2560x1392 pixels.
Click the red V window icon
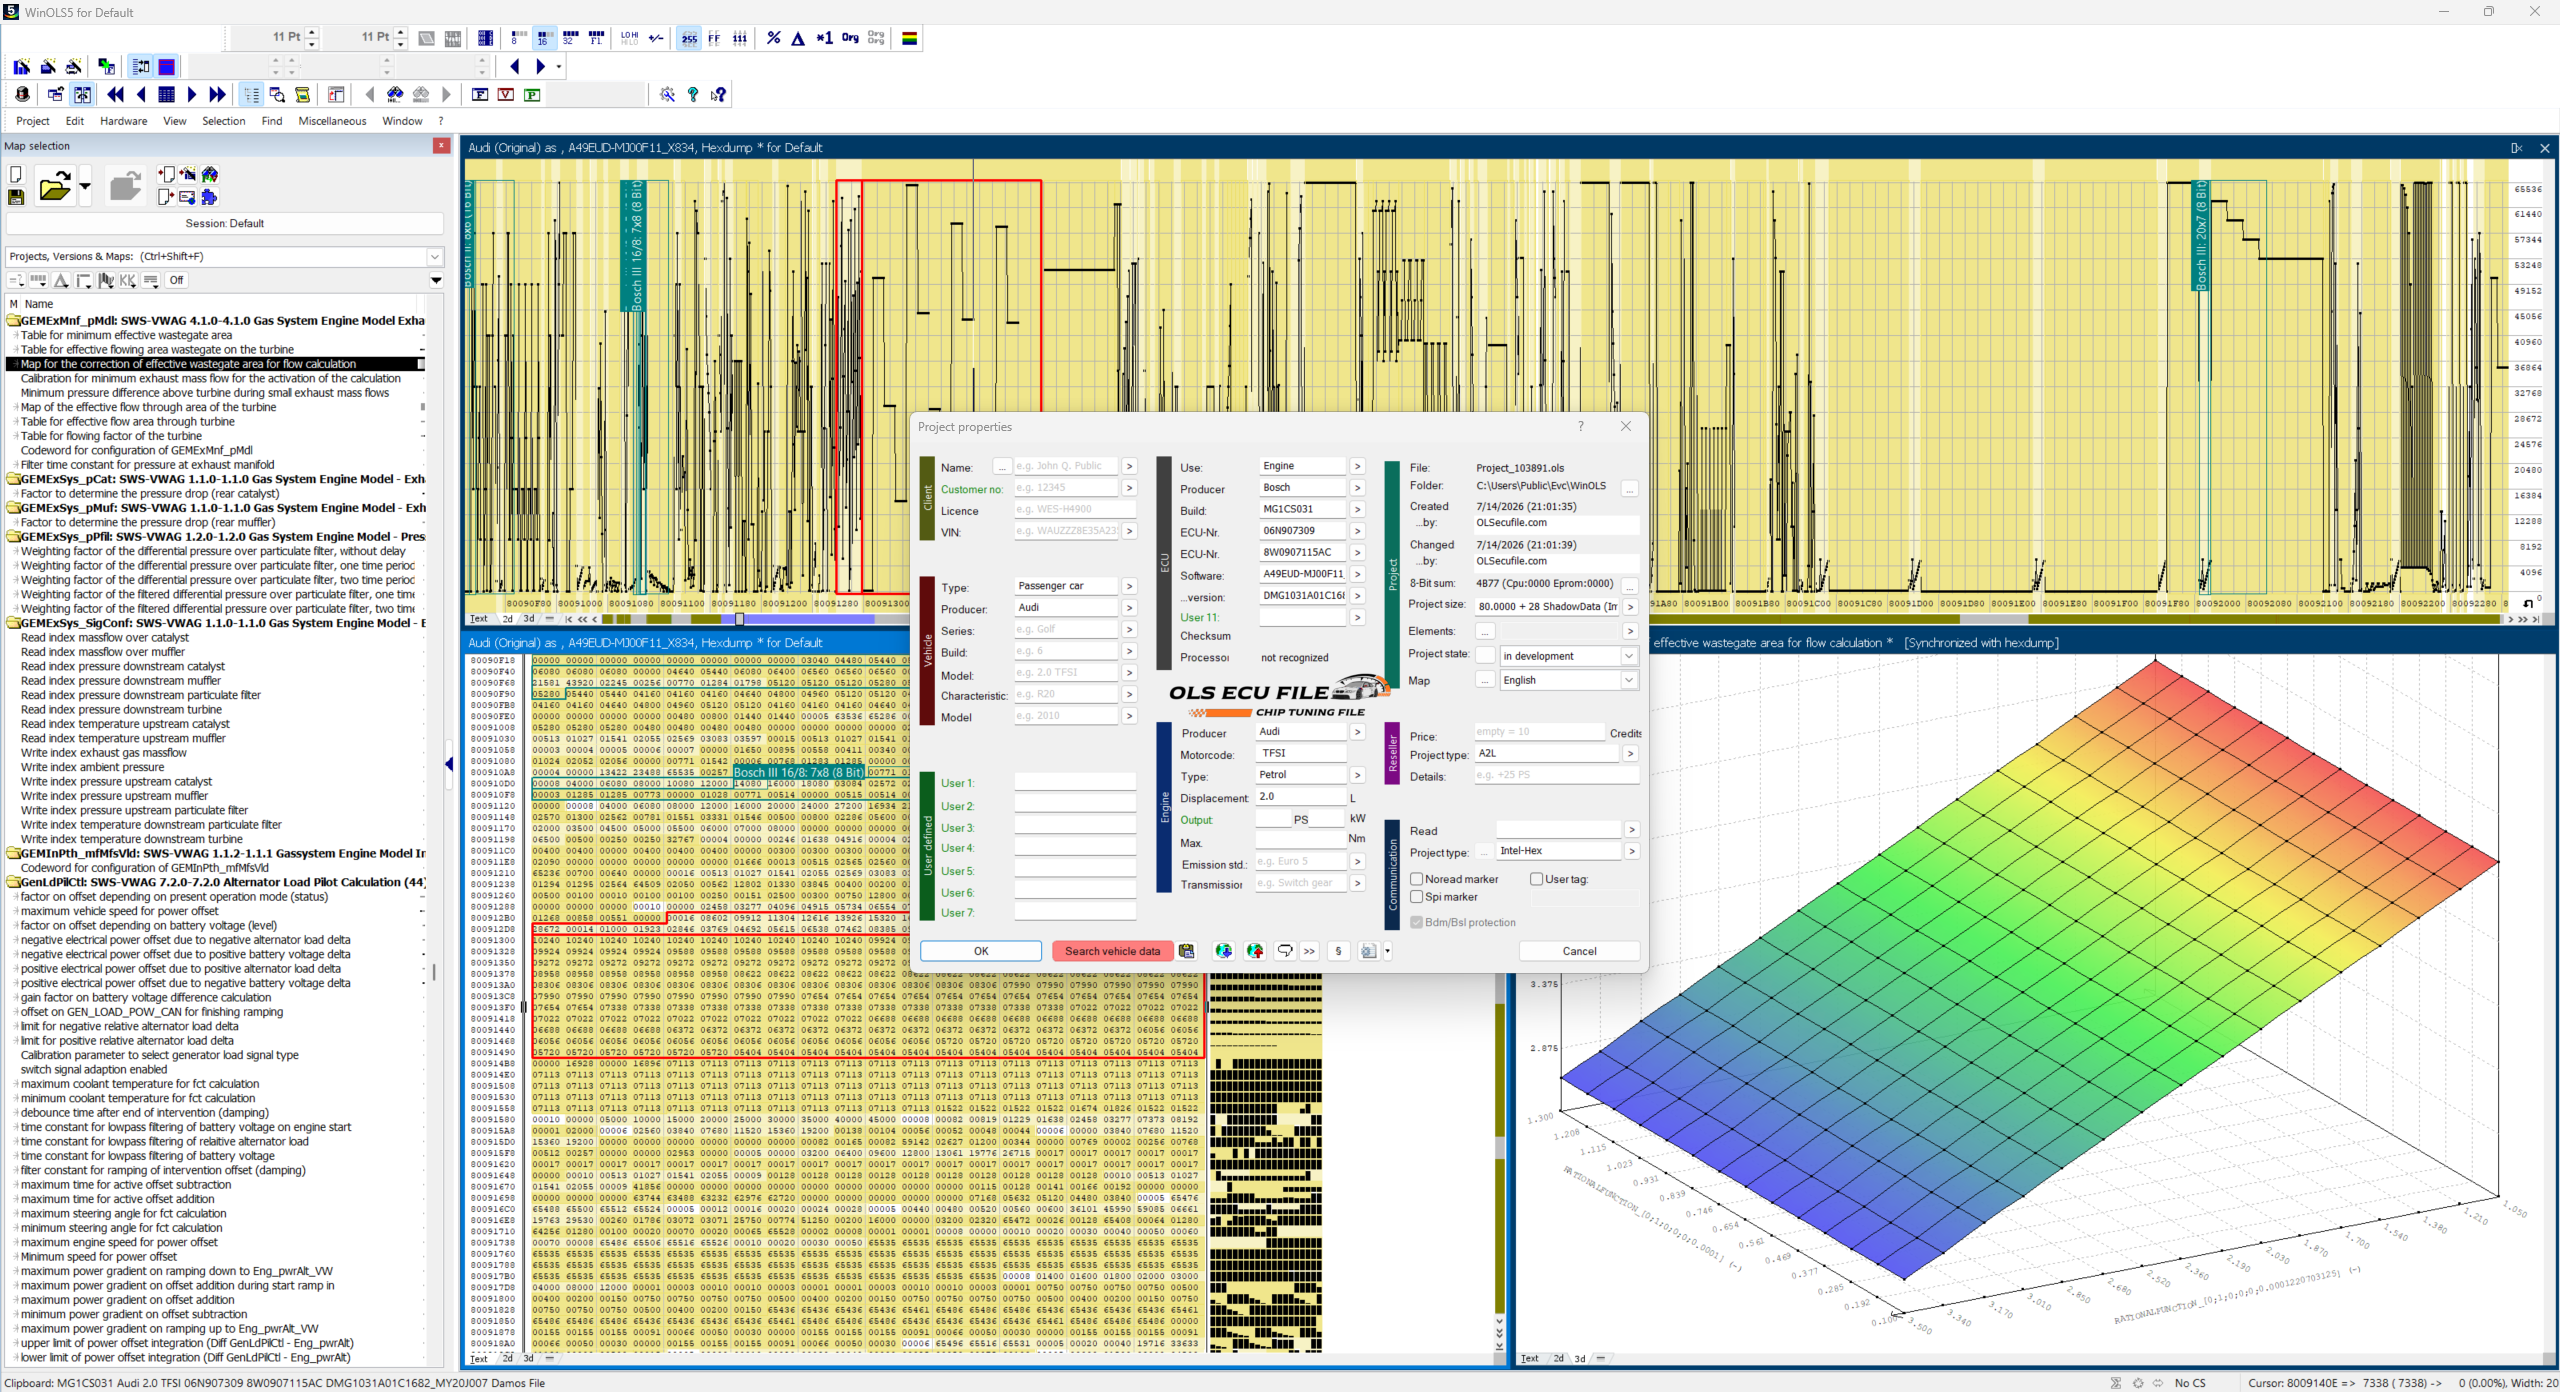pos(506,94)
